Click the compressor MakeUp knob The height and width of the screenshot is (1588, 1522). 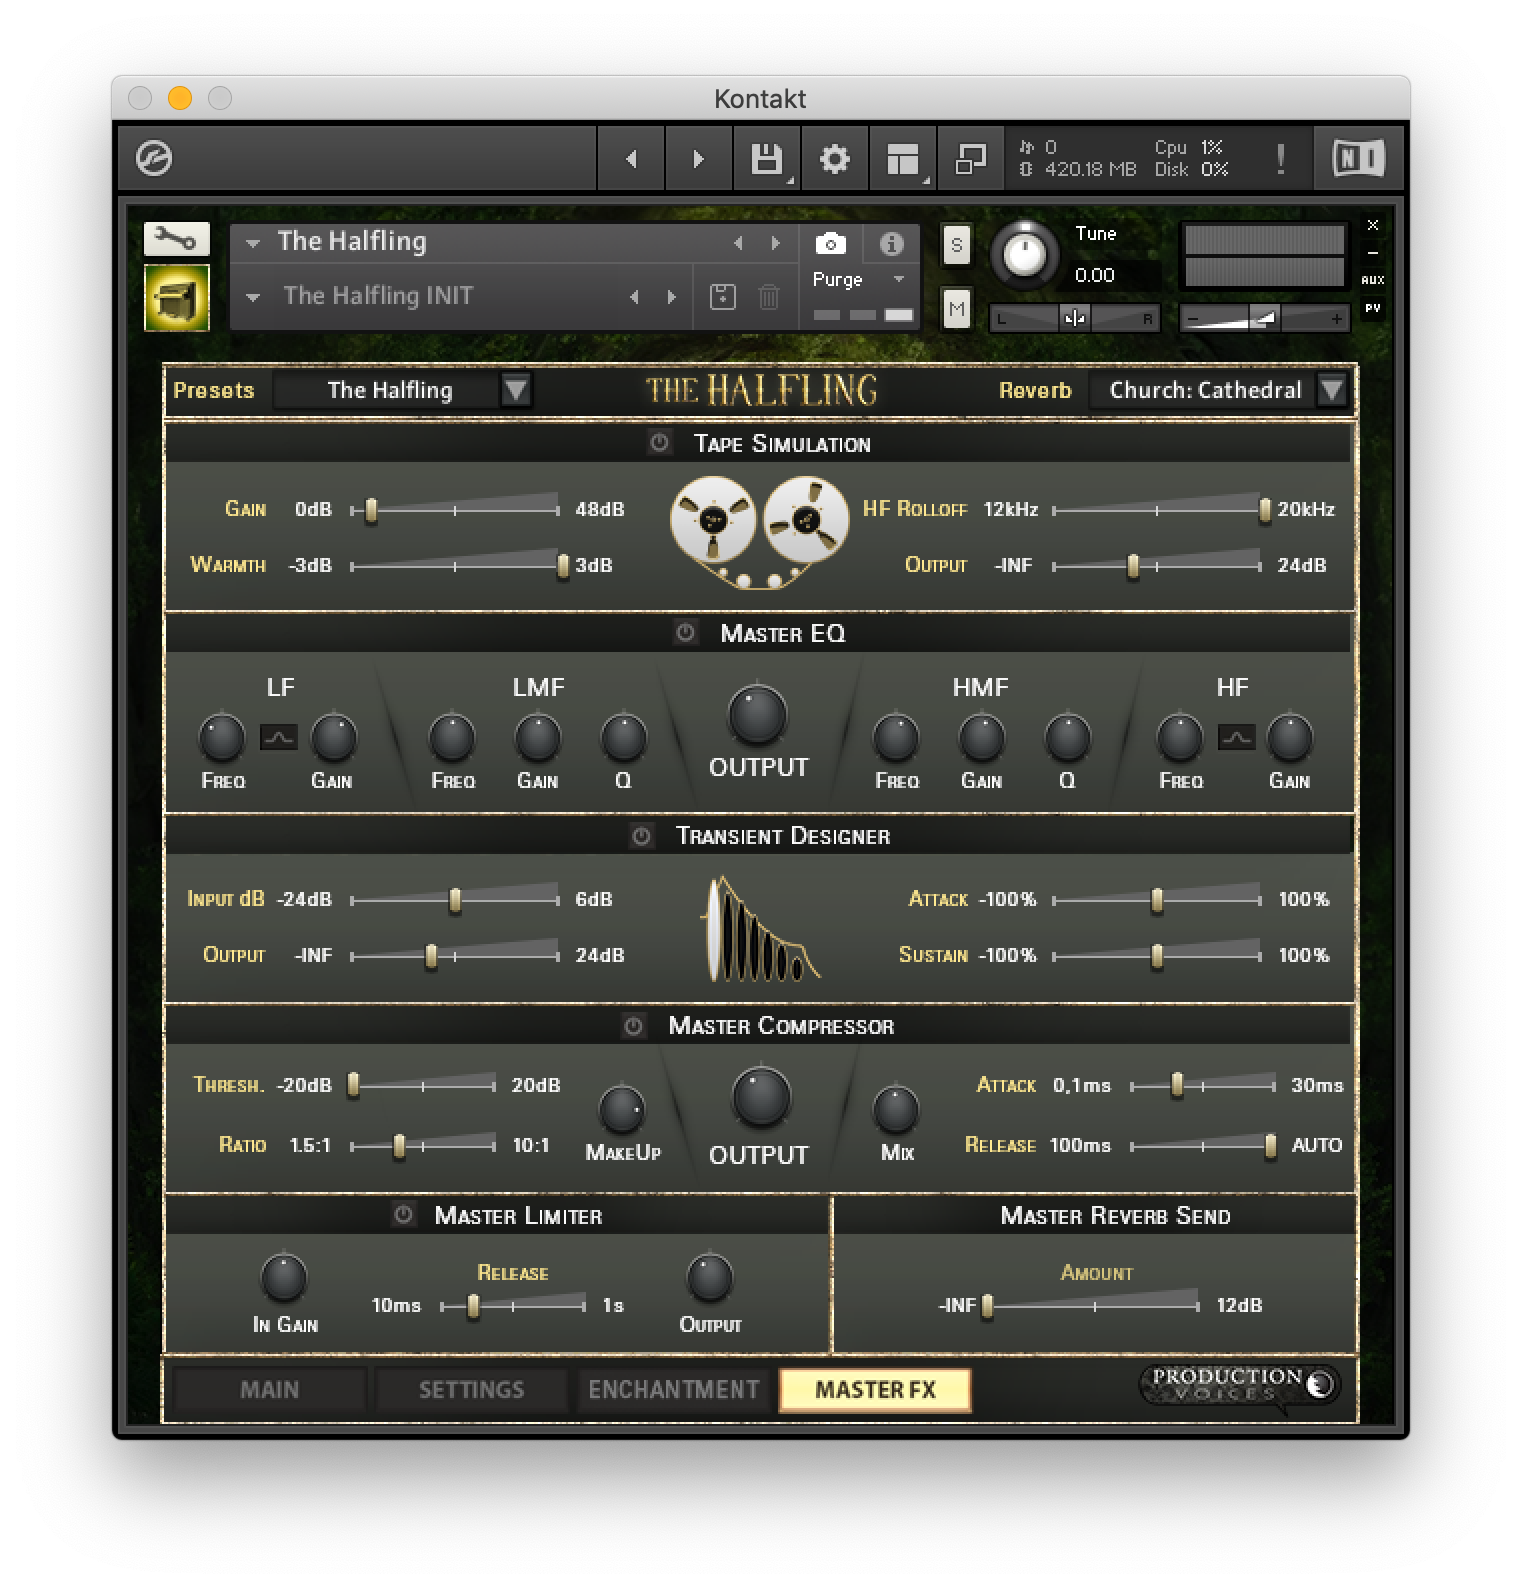point(622,1109)
